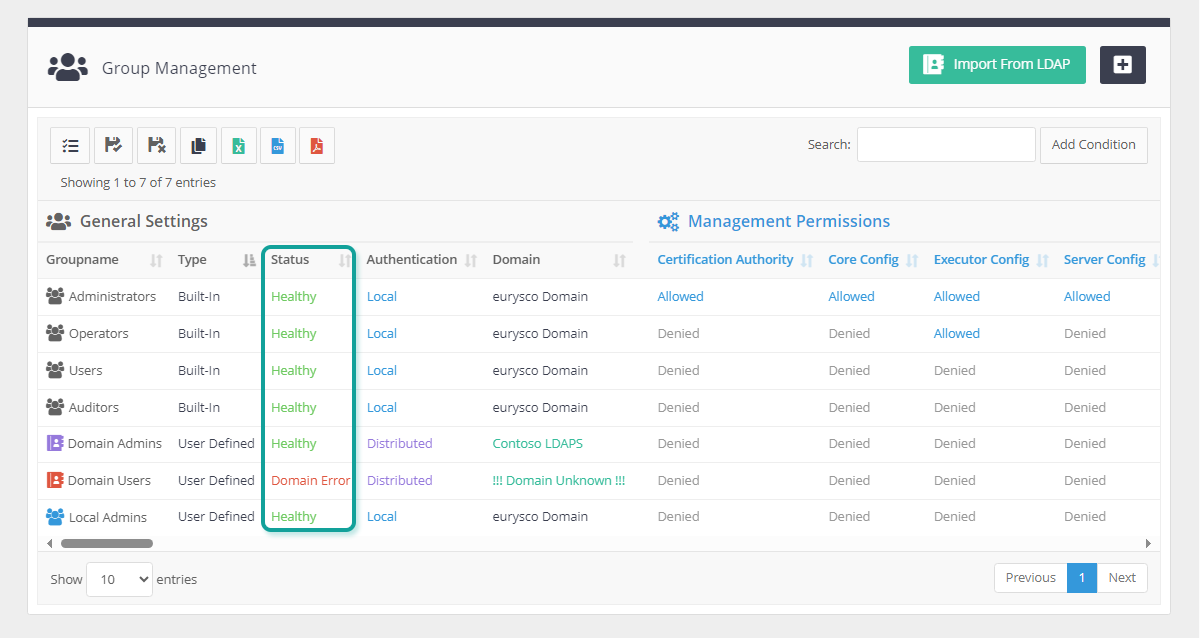
Task: Click Distributed authentication for Domain Users
Action: [399, 480]
